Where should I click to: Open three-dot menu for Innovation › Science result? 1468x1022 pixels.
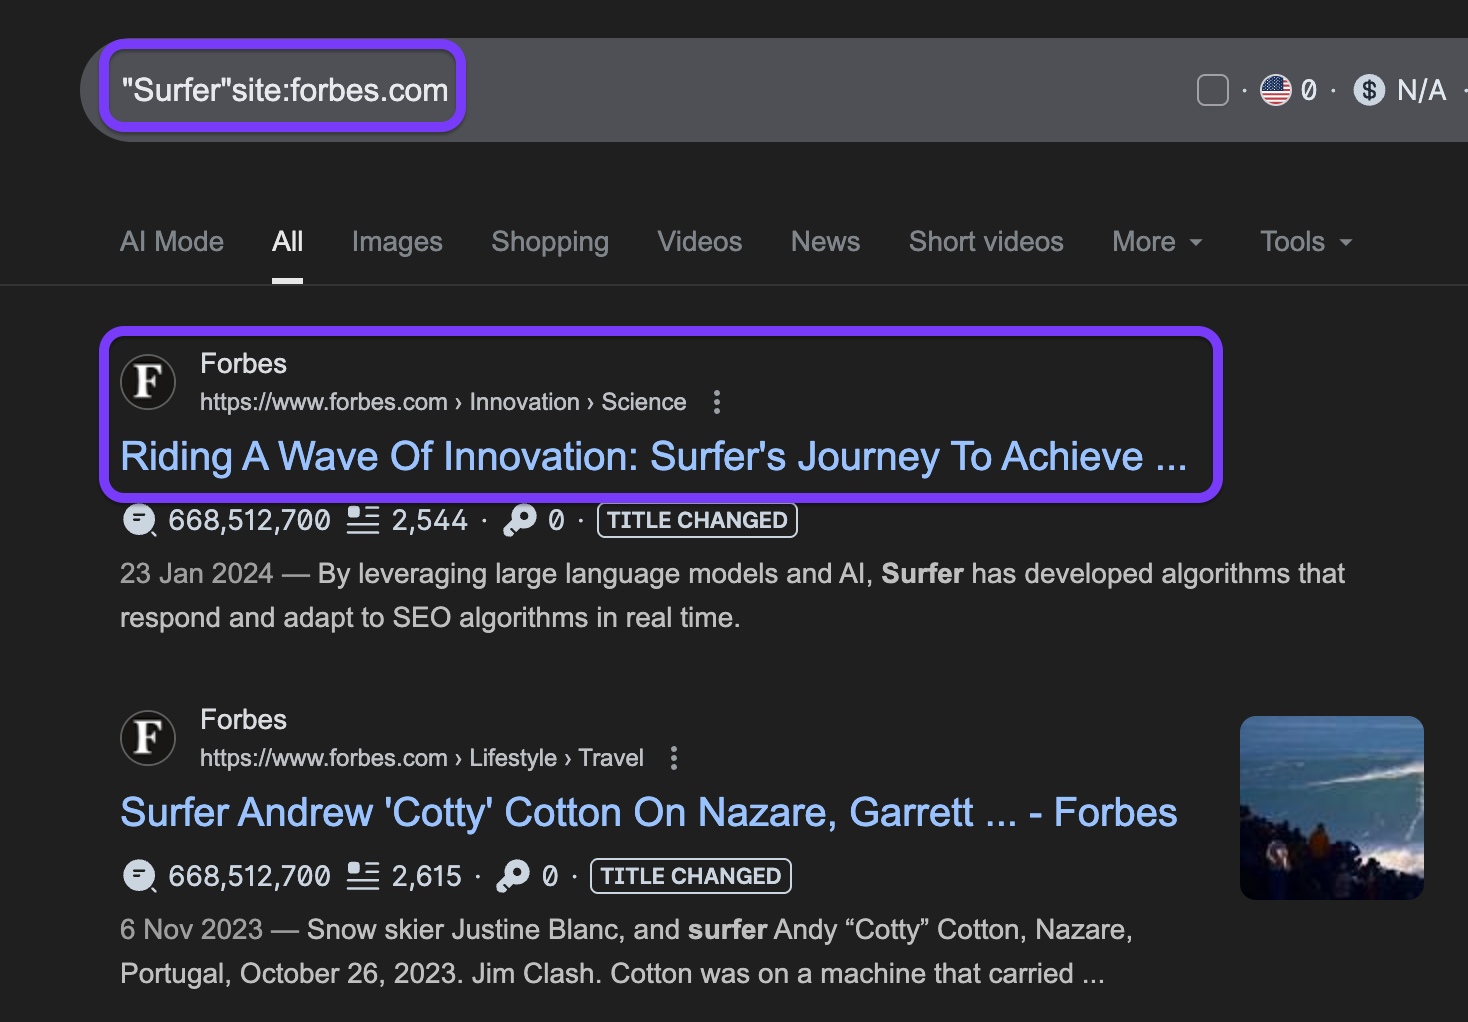click(716, 402)
